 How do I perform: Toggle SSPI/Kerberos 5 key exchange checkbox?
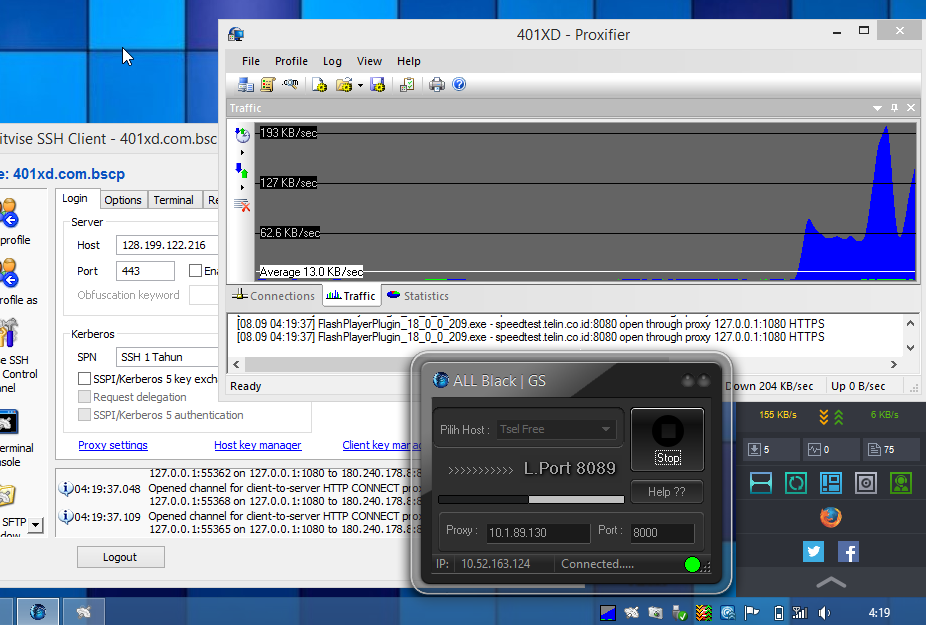point(84,379)
